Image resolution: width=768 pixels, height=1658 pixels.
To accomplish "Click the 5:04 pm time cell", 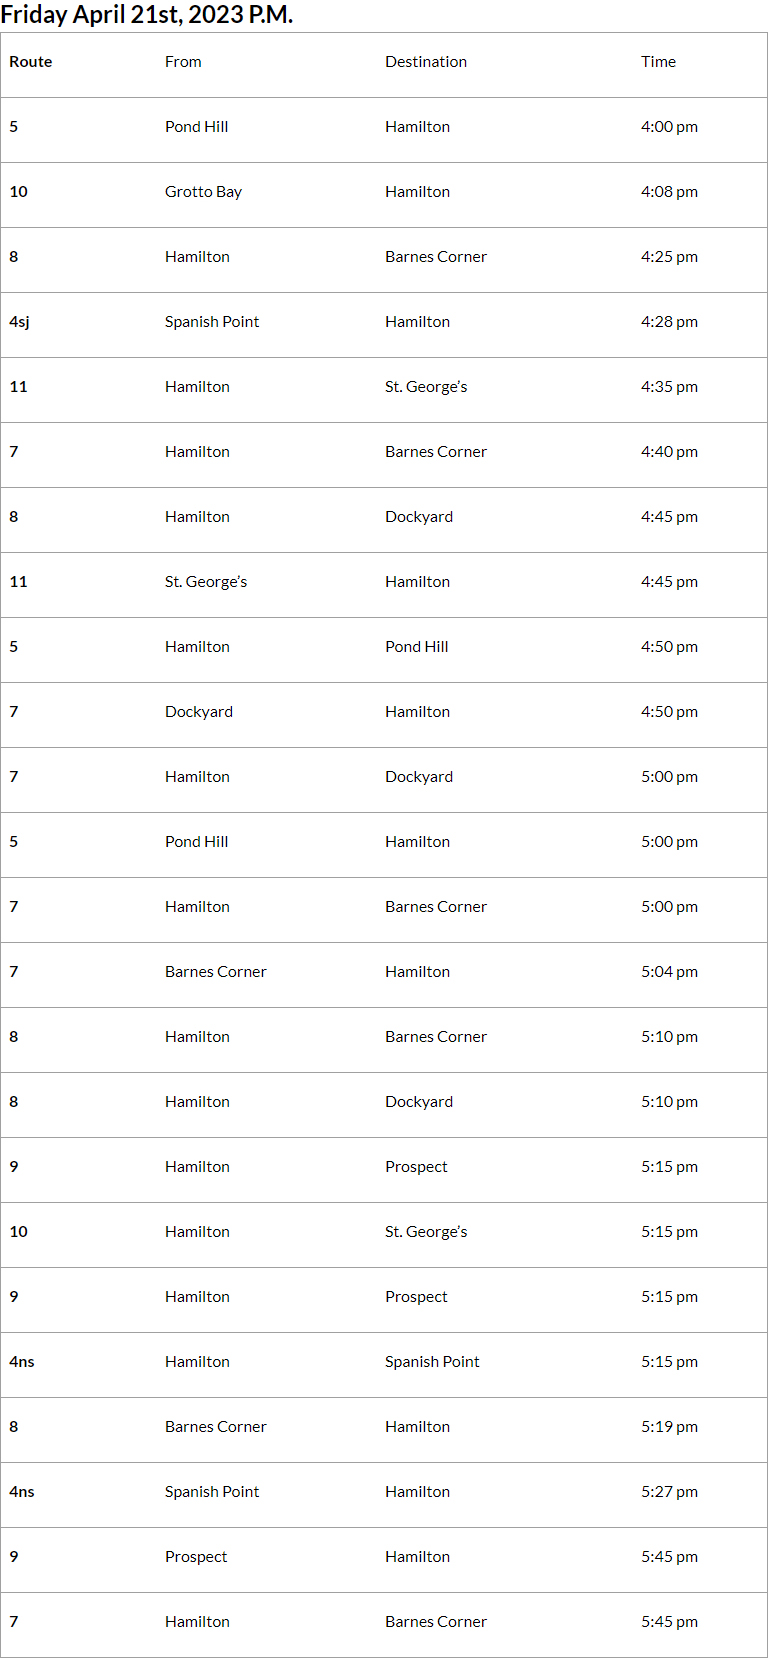I will (669, 972).
